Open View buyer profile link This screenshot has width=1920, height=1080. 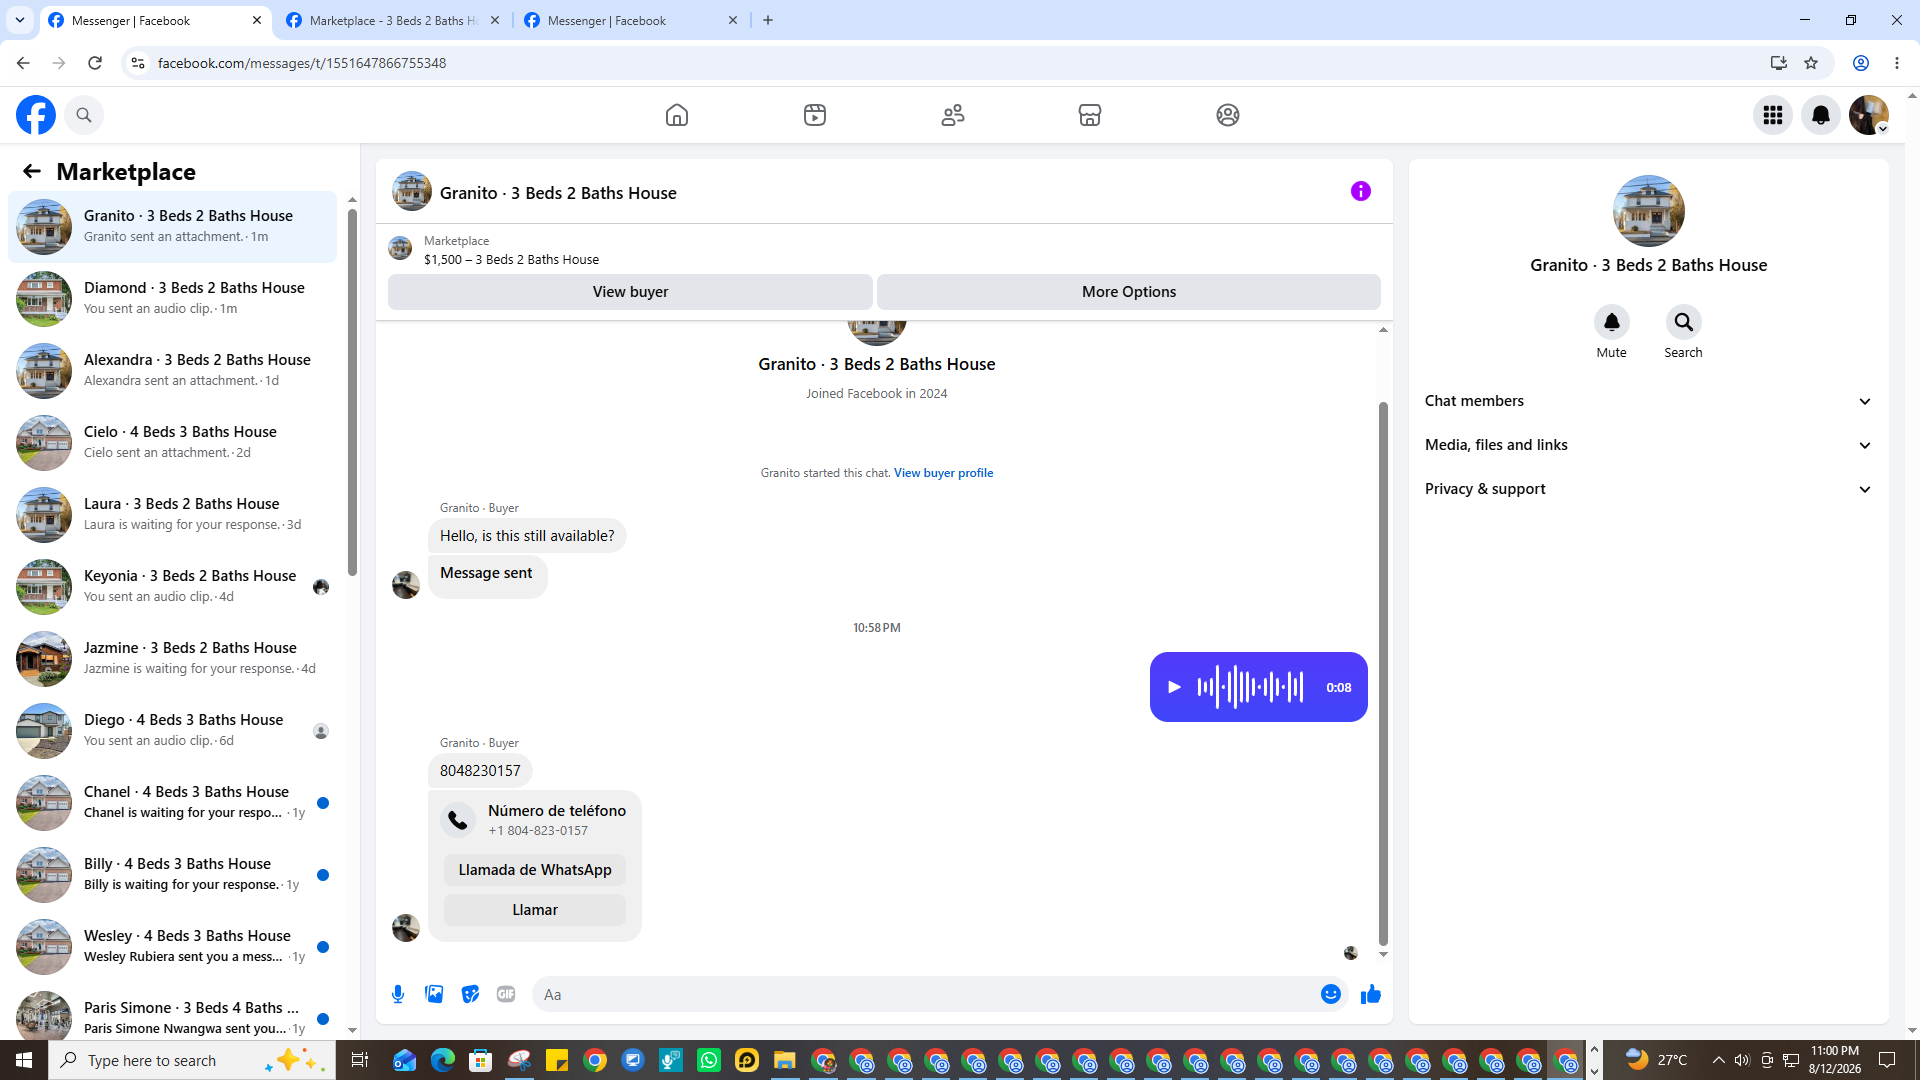pos(943,473)
